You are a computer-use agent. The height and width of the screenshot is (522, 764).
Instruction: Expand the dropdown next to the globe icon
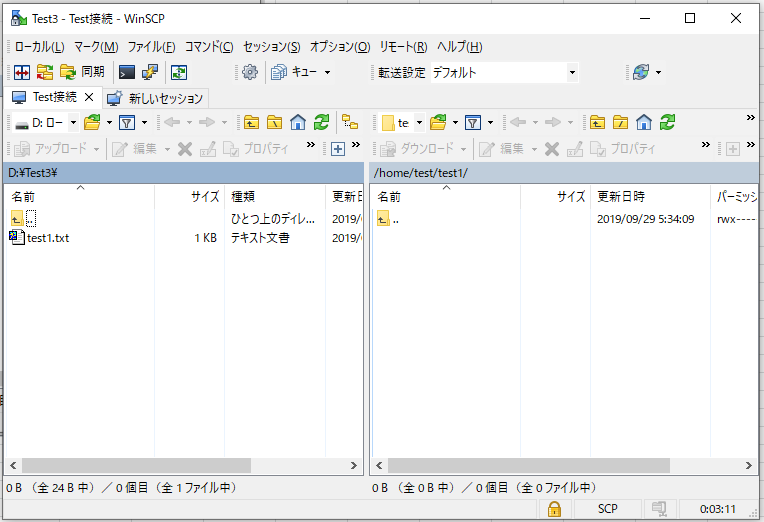tap(658, 73)
